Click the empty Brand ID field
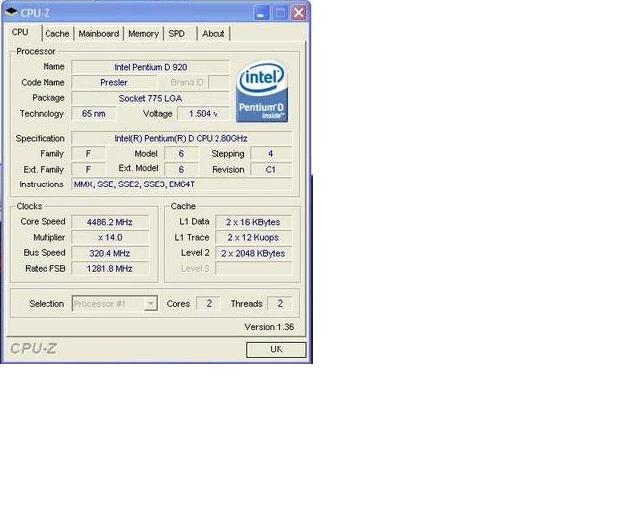 tap(219, 82)
